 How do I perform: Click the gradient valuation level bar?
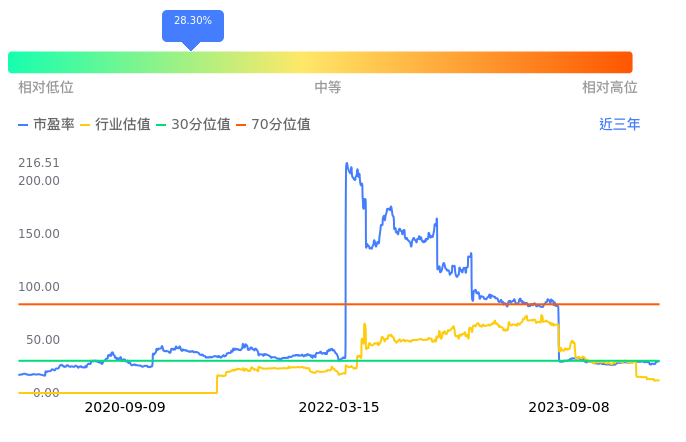click(320, 62)
